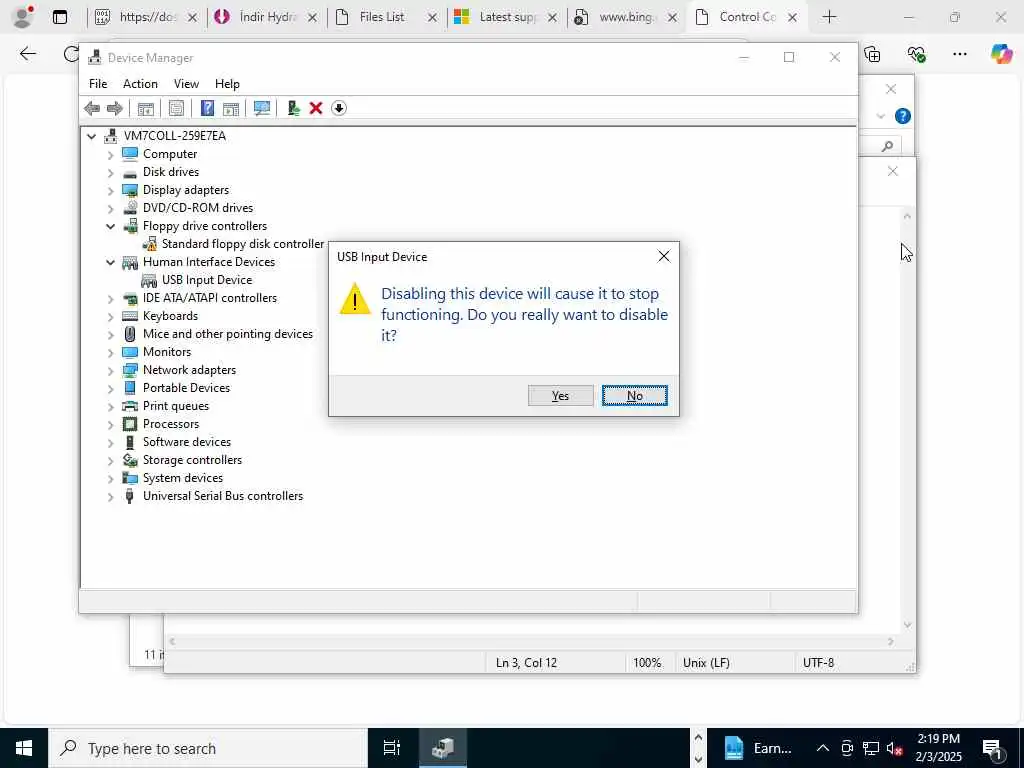Show hidden tray icons chevron
Screen dimensions: 1024x768
click(823, 748)
